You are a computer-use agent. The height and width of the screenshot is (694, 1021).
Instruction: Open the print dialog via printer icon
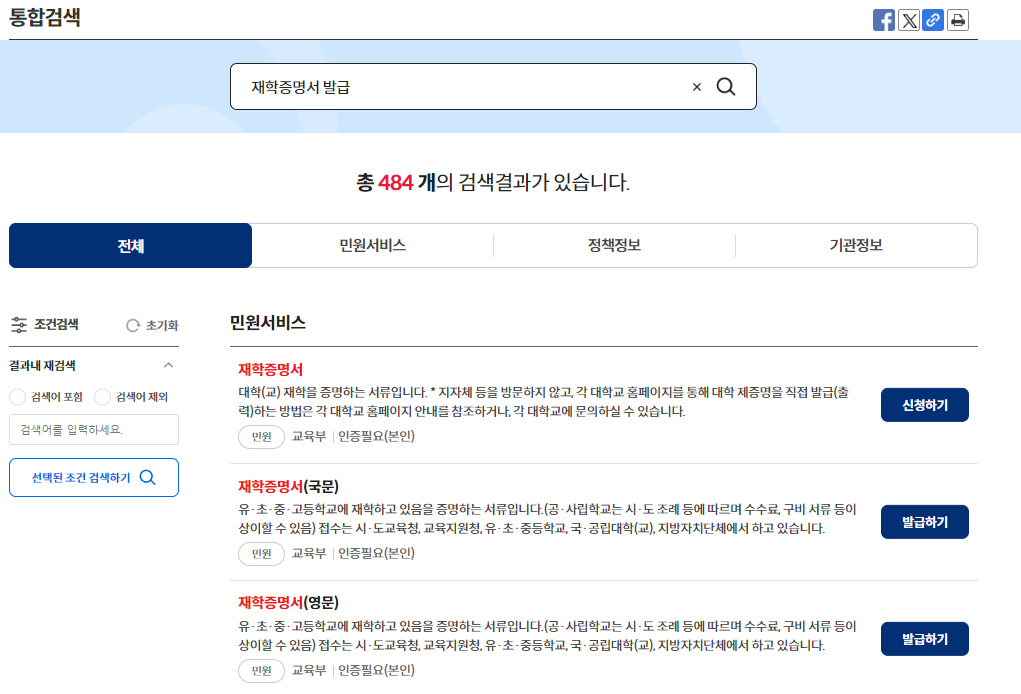coord(957,20)
